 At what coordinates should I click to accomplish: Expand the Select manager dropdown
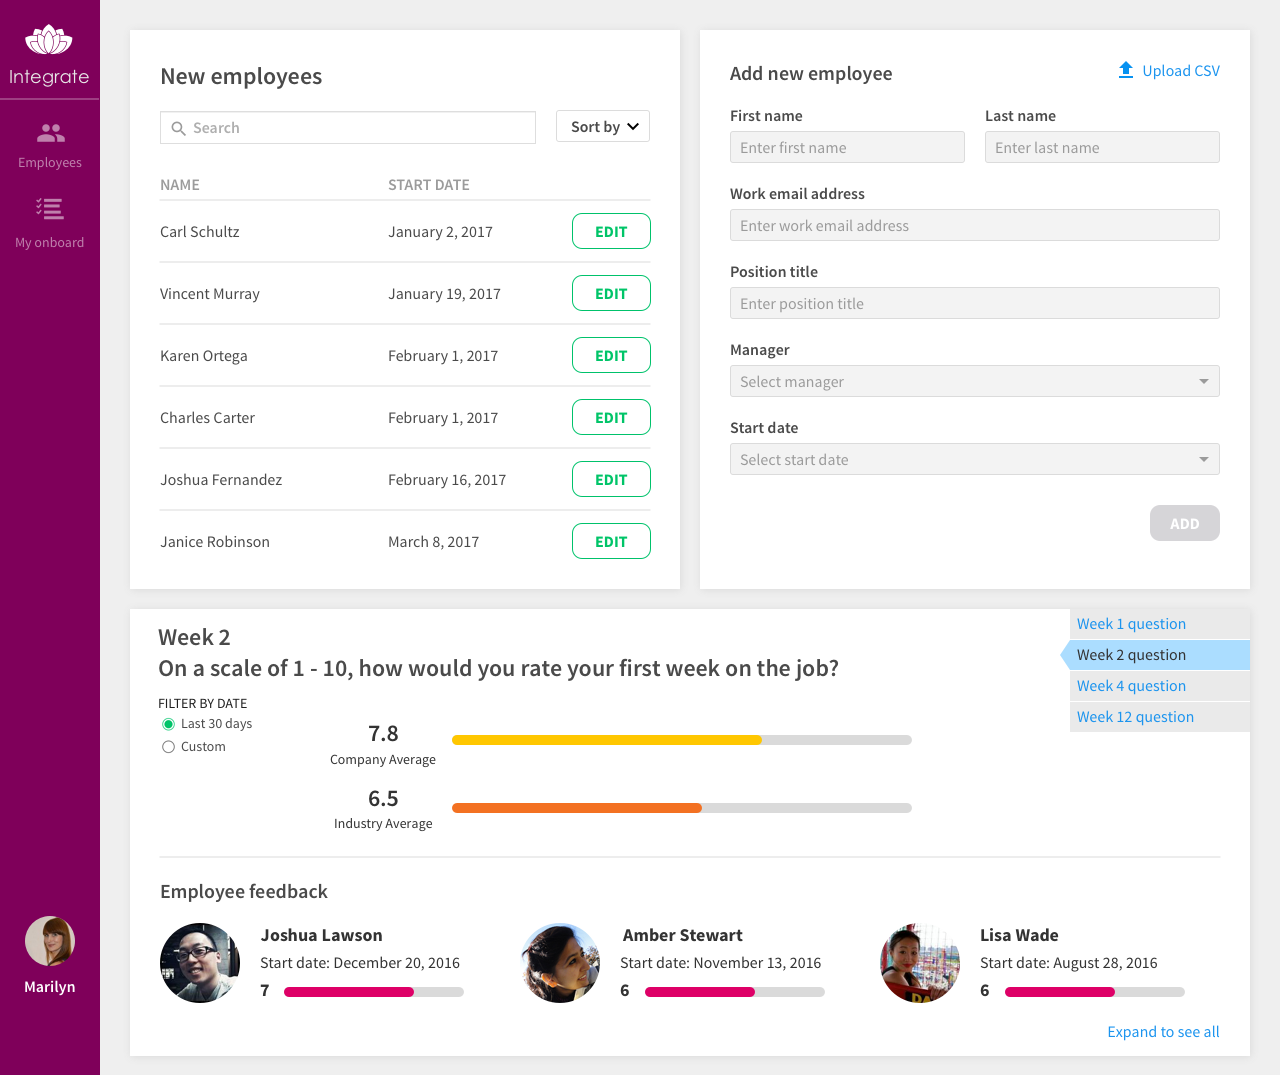975,381
